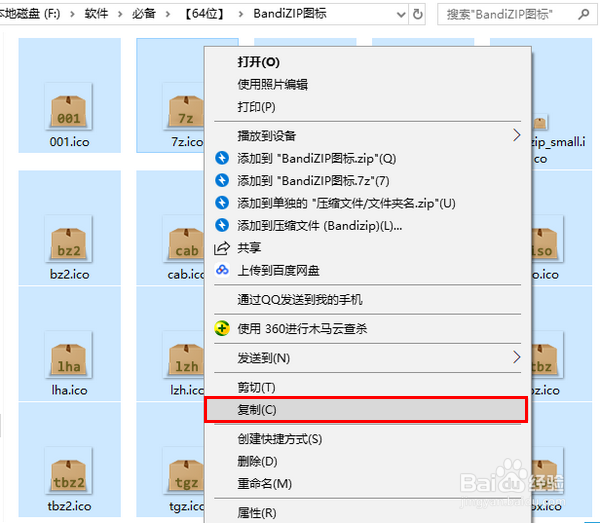The height and width of the screenshot is (523, 600).
Task: Expand the 播放到设备 submenu arrow
Action: (x=517, y=135)
